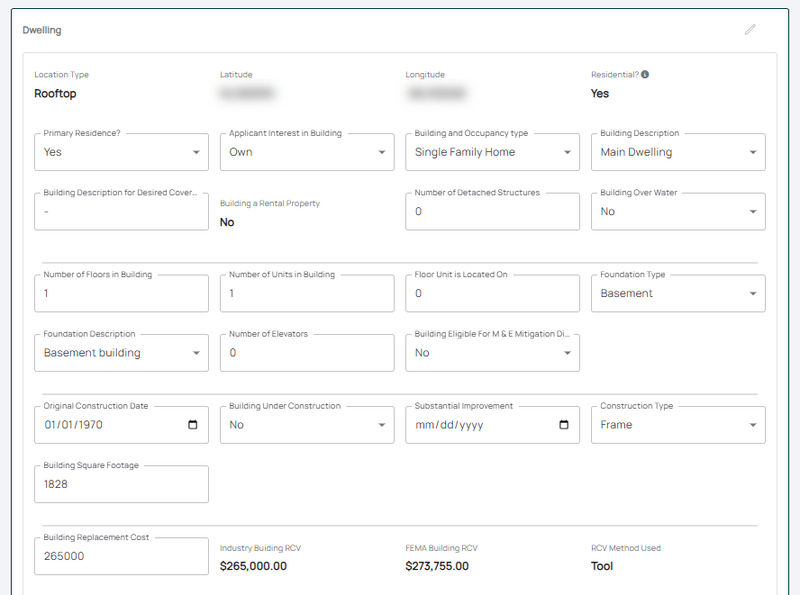
Task: Open the Foundation Description dropdown
Action: tap(196, 352)
